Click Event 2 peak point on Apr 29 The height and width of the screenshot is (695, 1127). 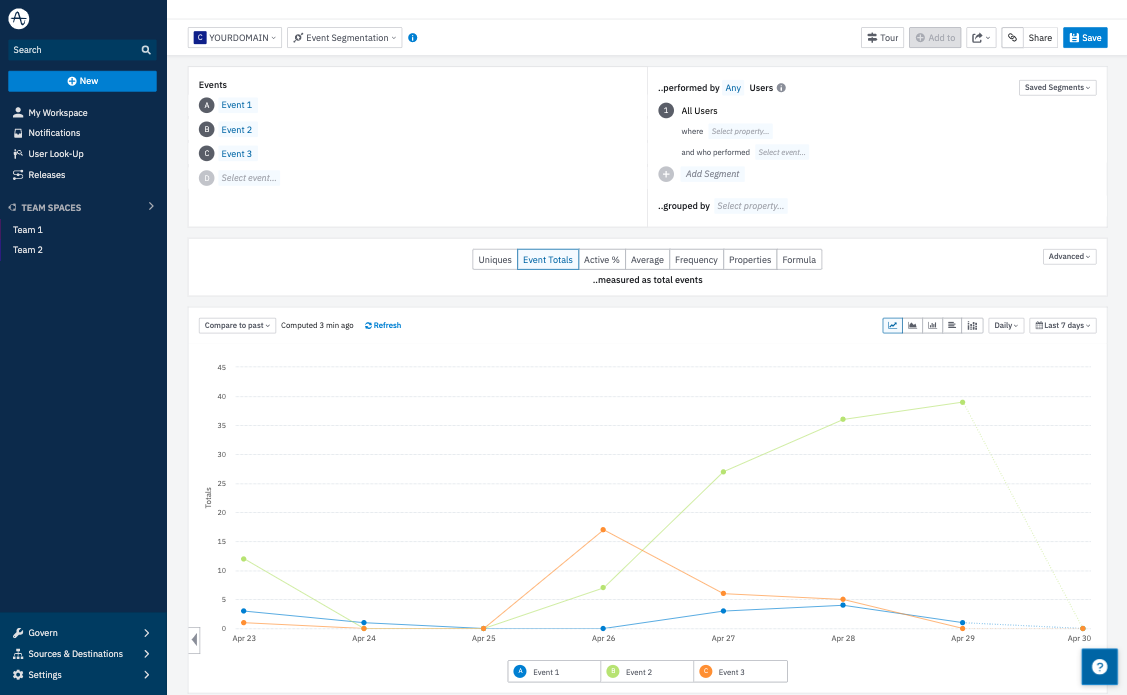pyautogui.click(x=962, y=402)
